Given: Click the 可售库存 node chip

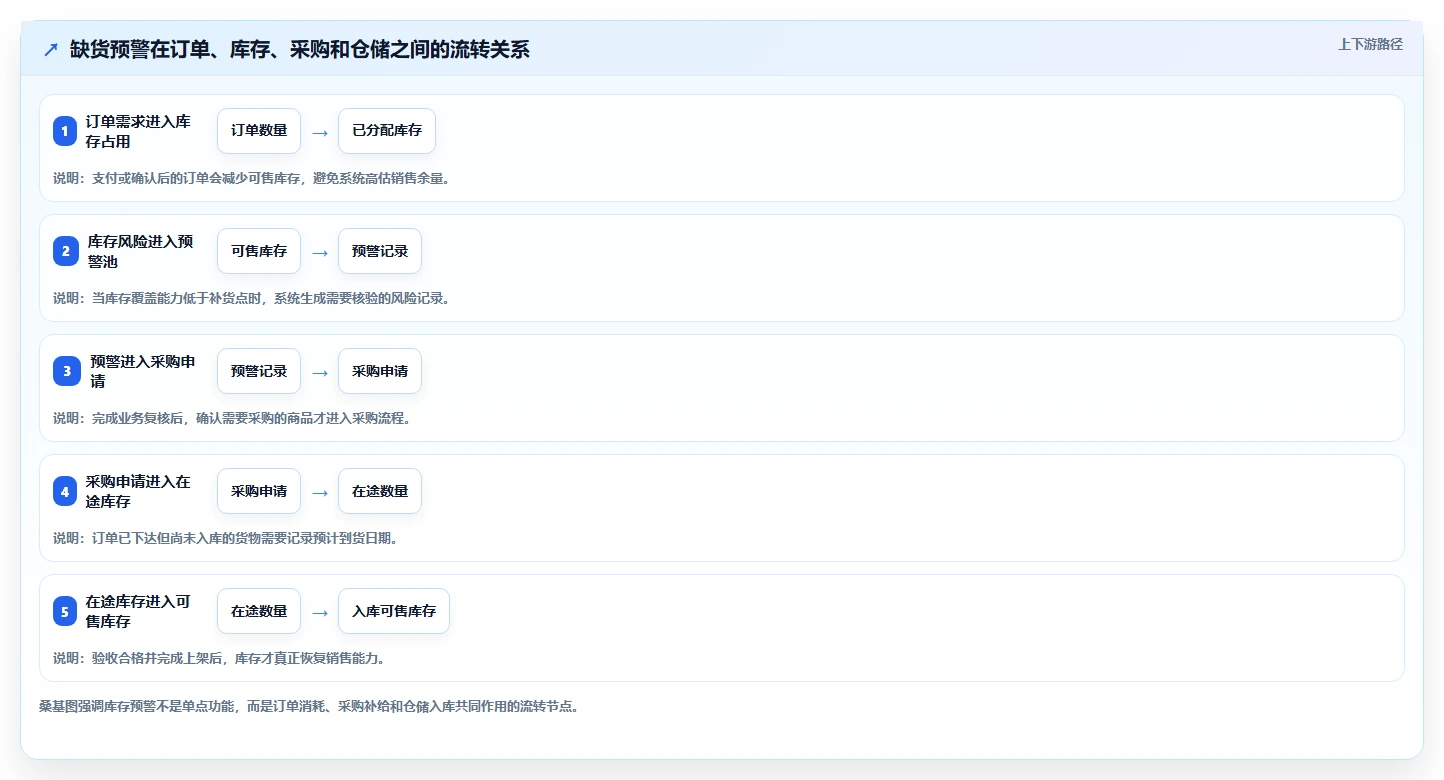Looking at the screenshot, I should click(259, 251).
